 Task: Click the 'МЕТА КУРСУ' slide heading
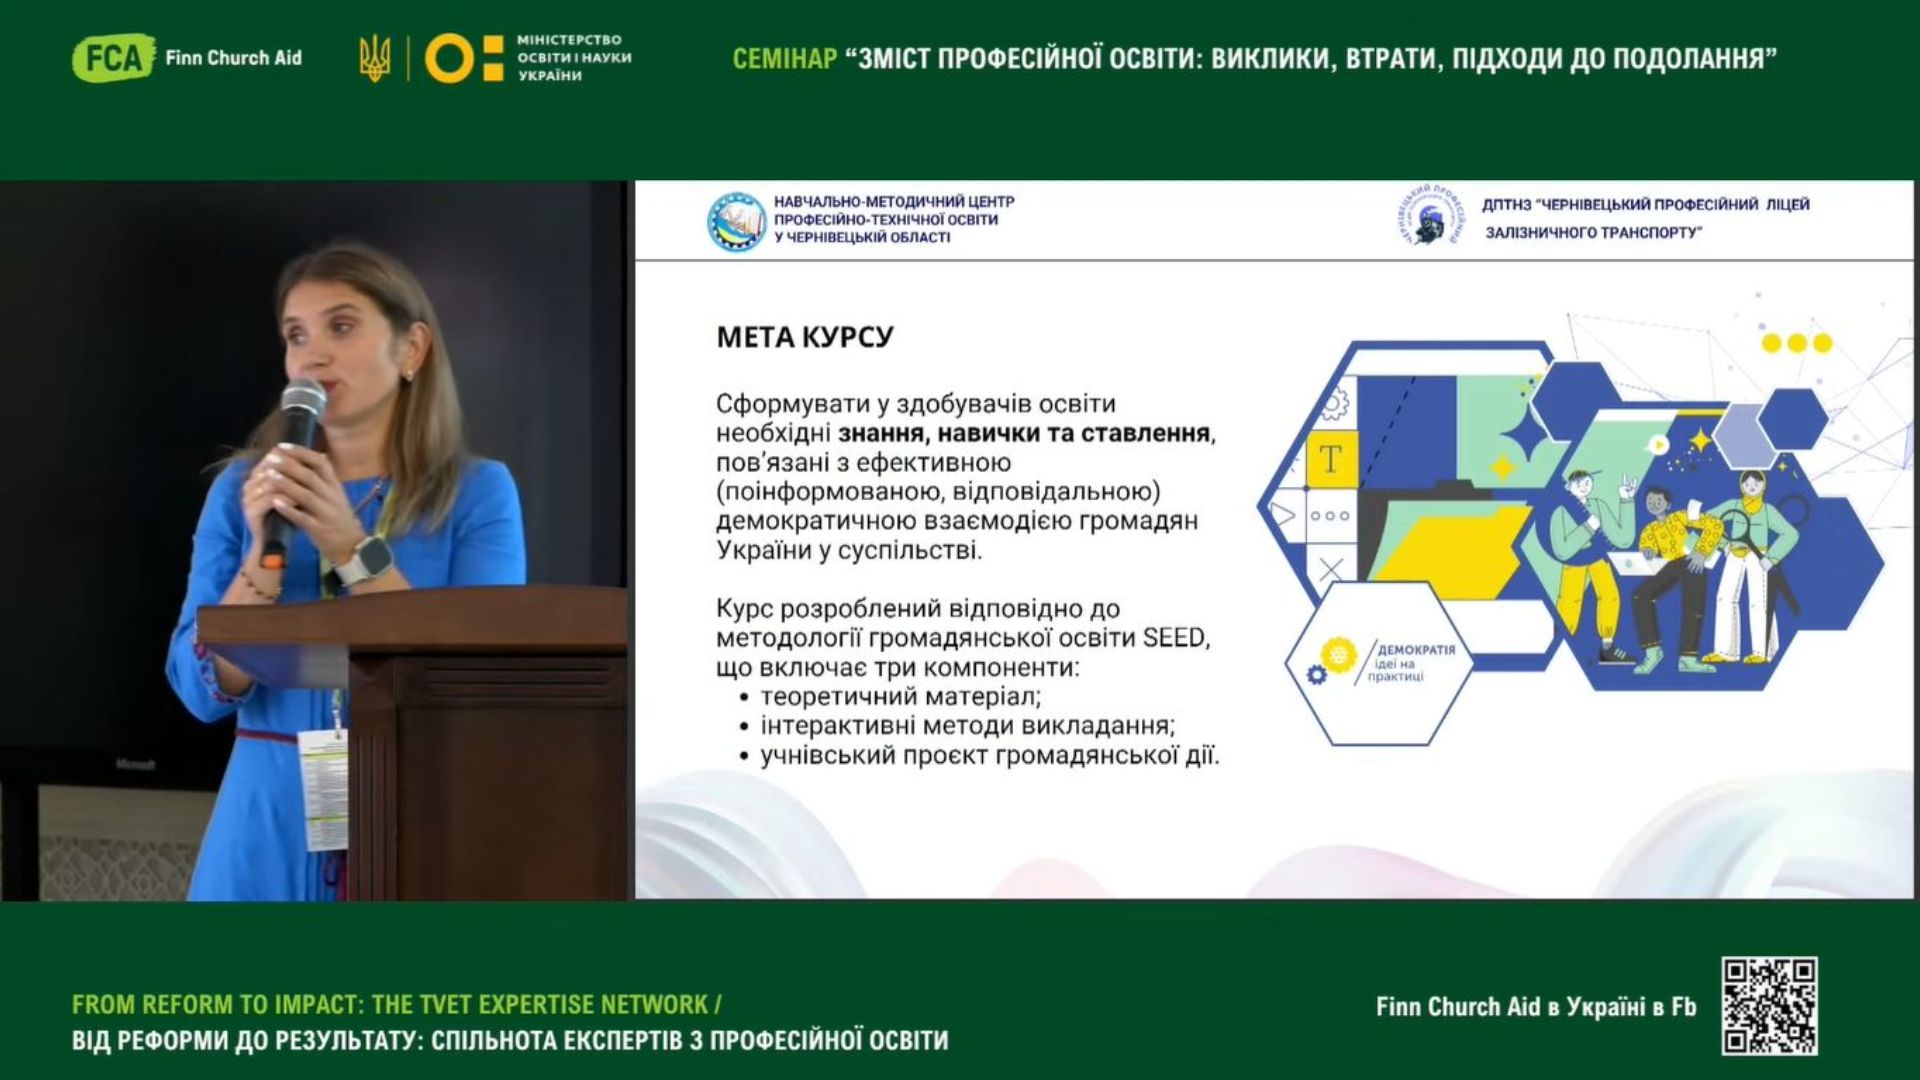804,337
